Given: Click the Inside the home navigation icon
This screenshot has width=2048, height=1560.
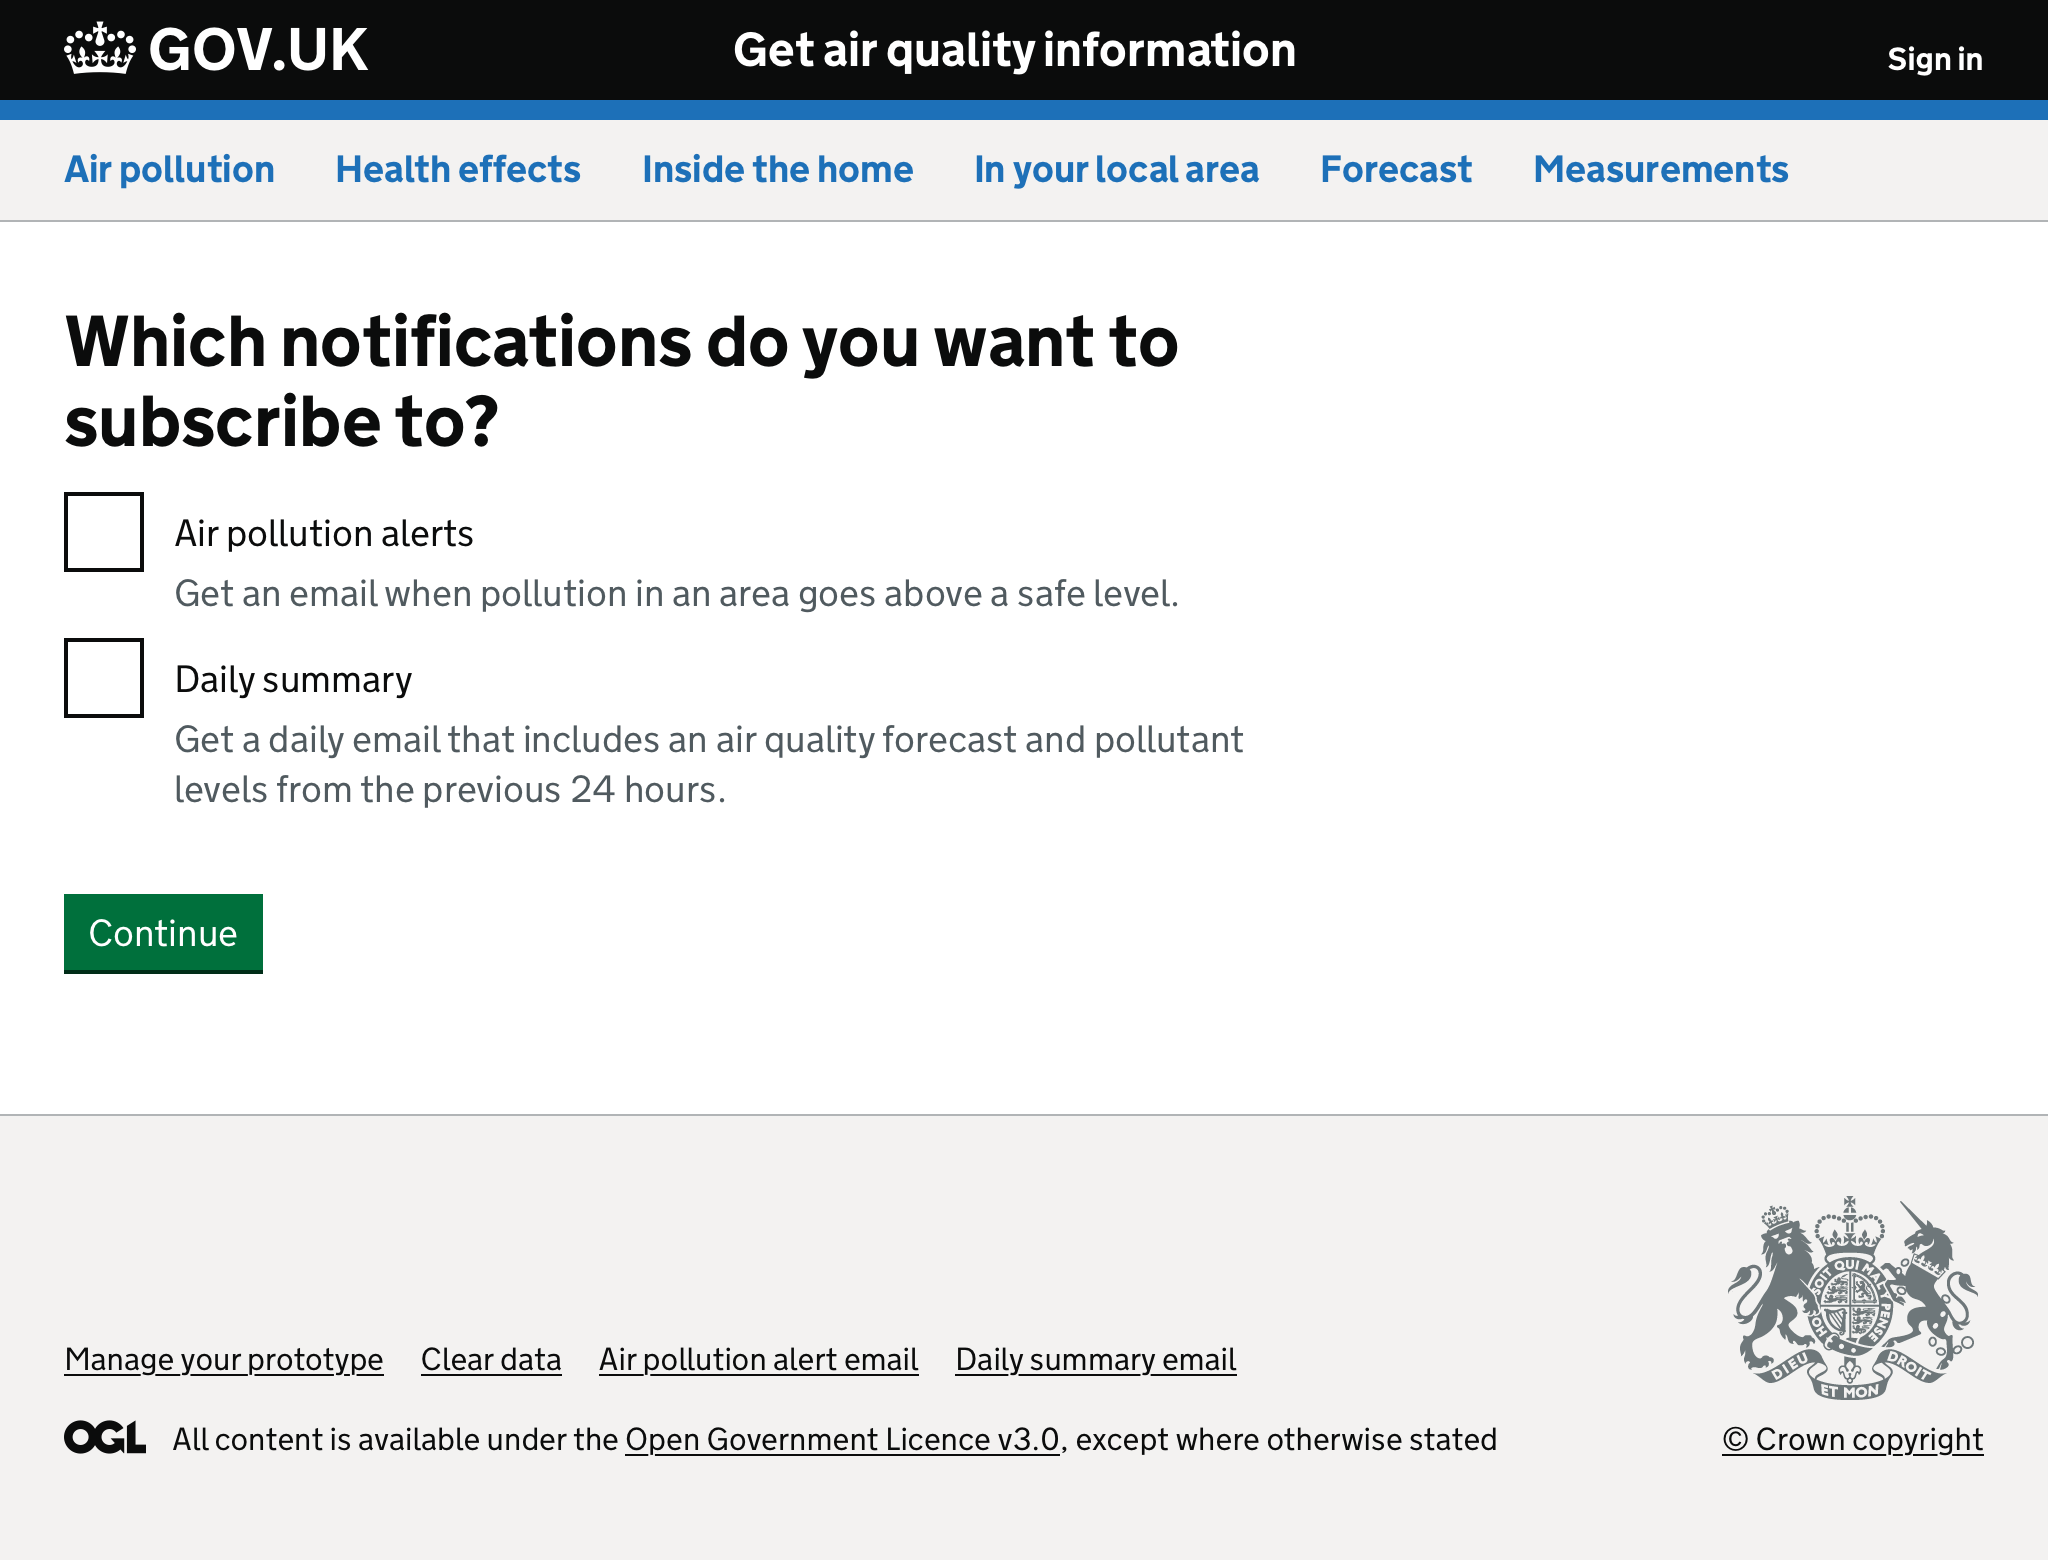Looking at the screenshot, I should coord(778,169).
